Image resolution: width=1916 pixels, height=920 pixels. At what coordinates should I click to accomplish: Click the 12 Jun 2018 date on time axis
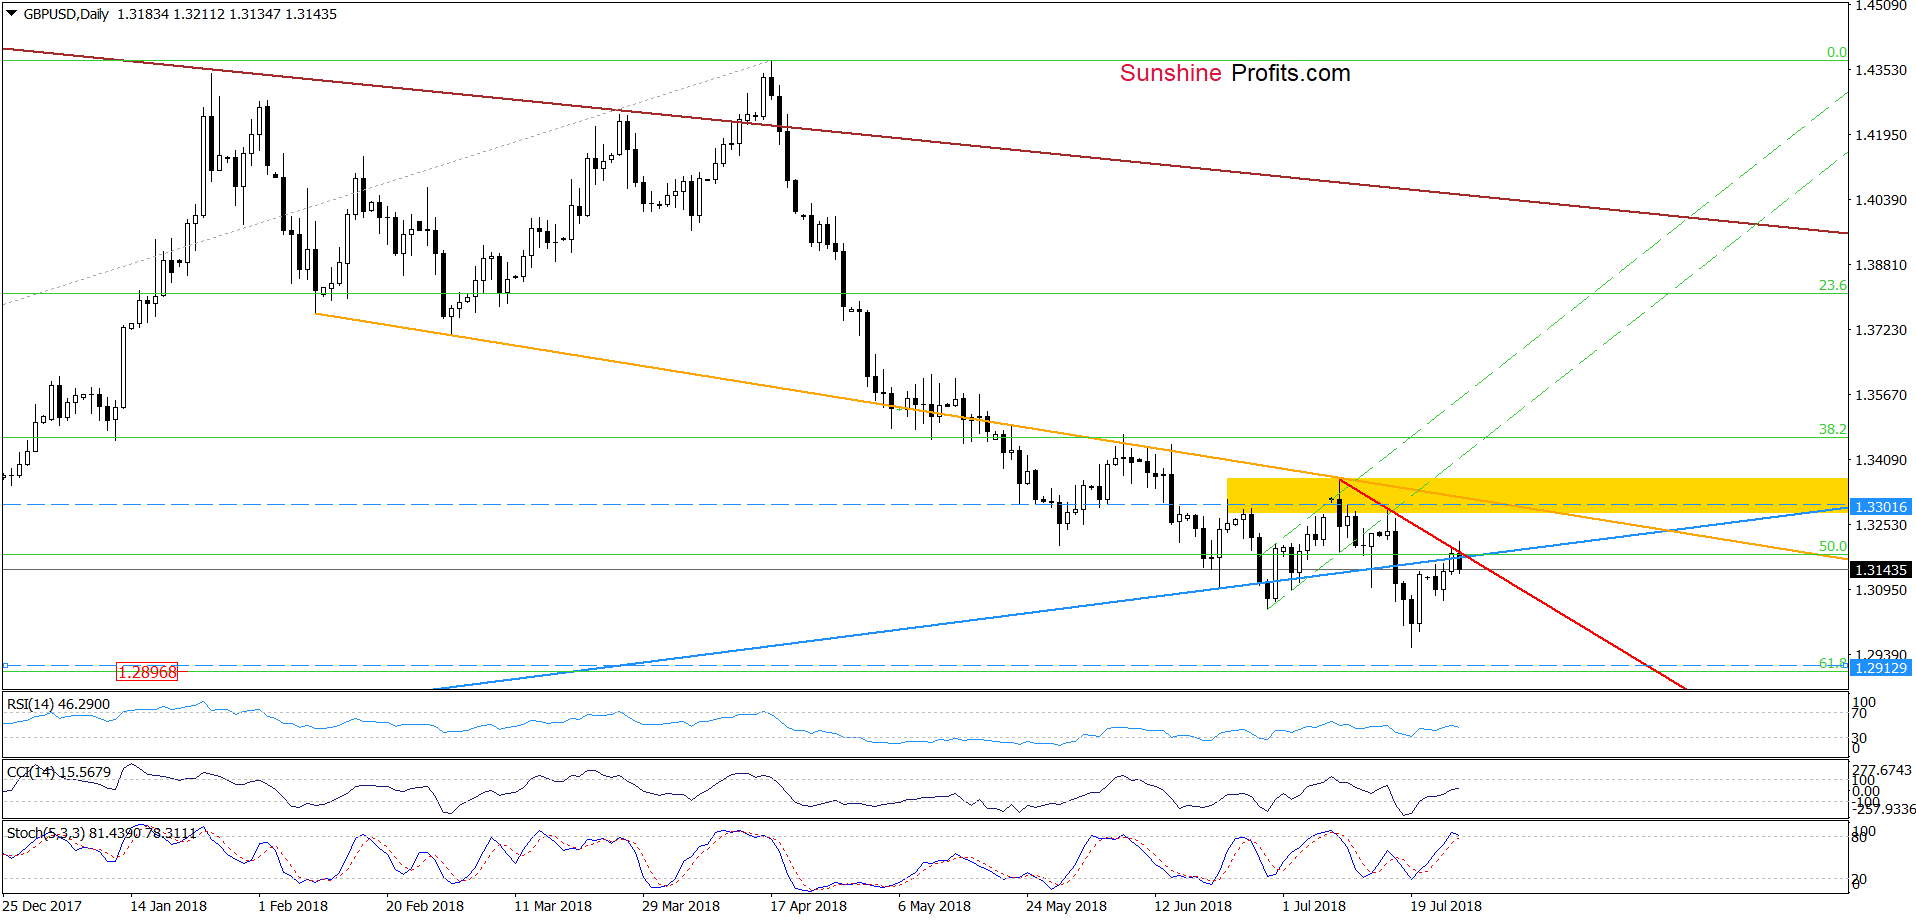(x=1193, y=906)
